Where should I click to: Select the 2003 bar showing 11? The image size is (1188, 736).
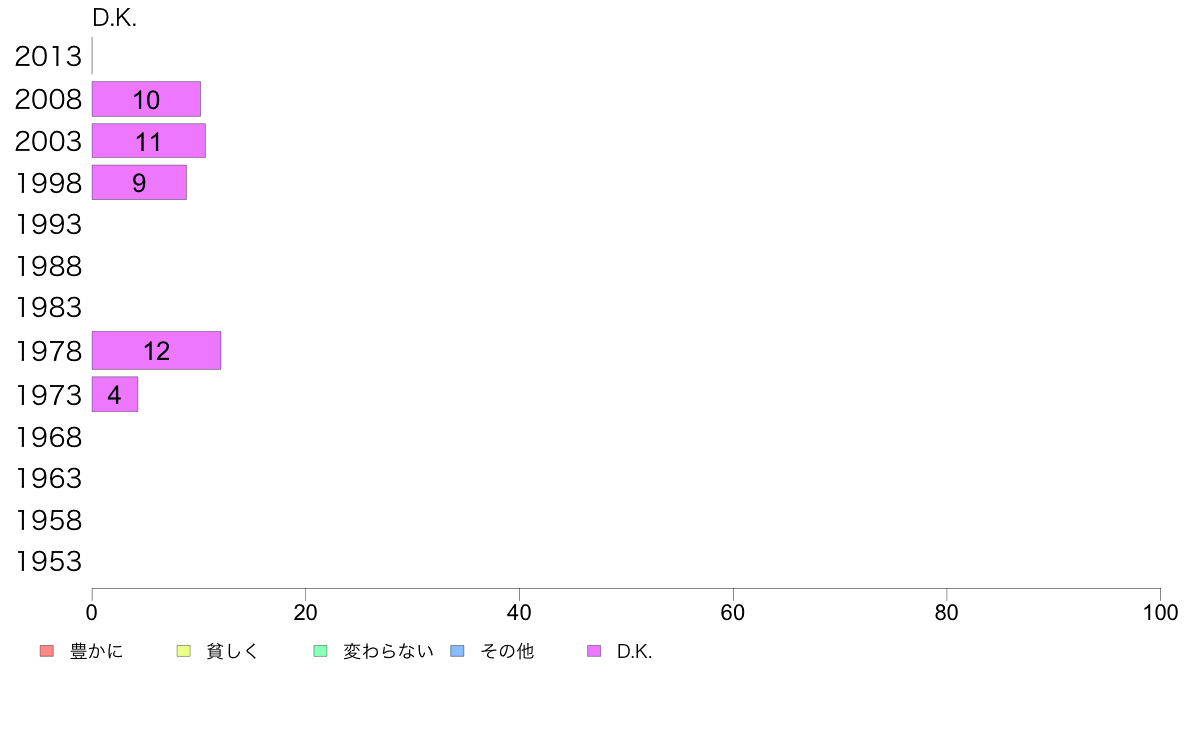(148, 141)
